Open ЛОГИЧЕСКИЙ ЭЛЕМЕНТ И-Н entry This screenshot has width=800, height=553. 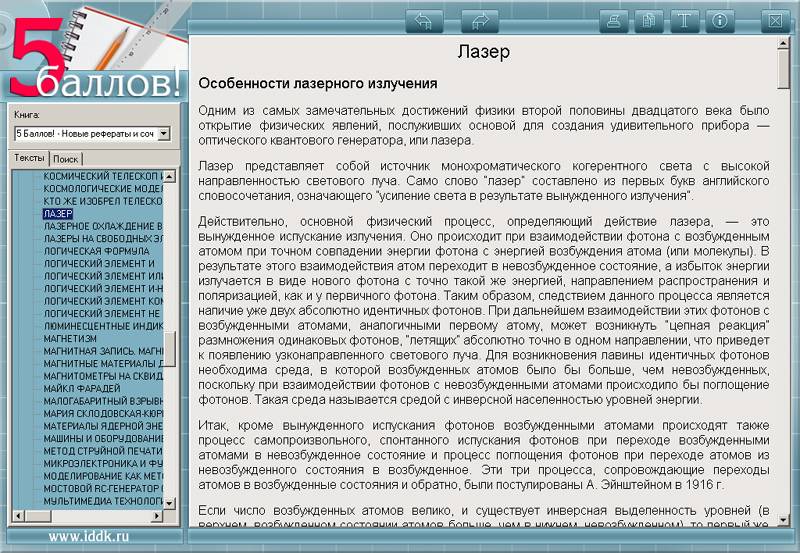[103, 288]
